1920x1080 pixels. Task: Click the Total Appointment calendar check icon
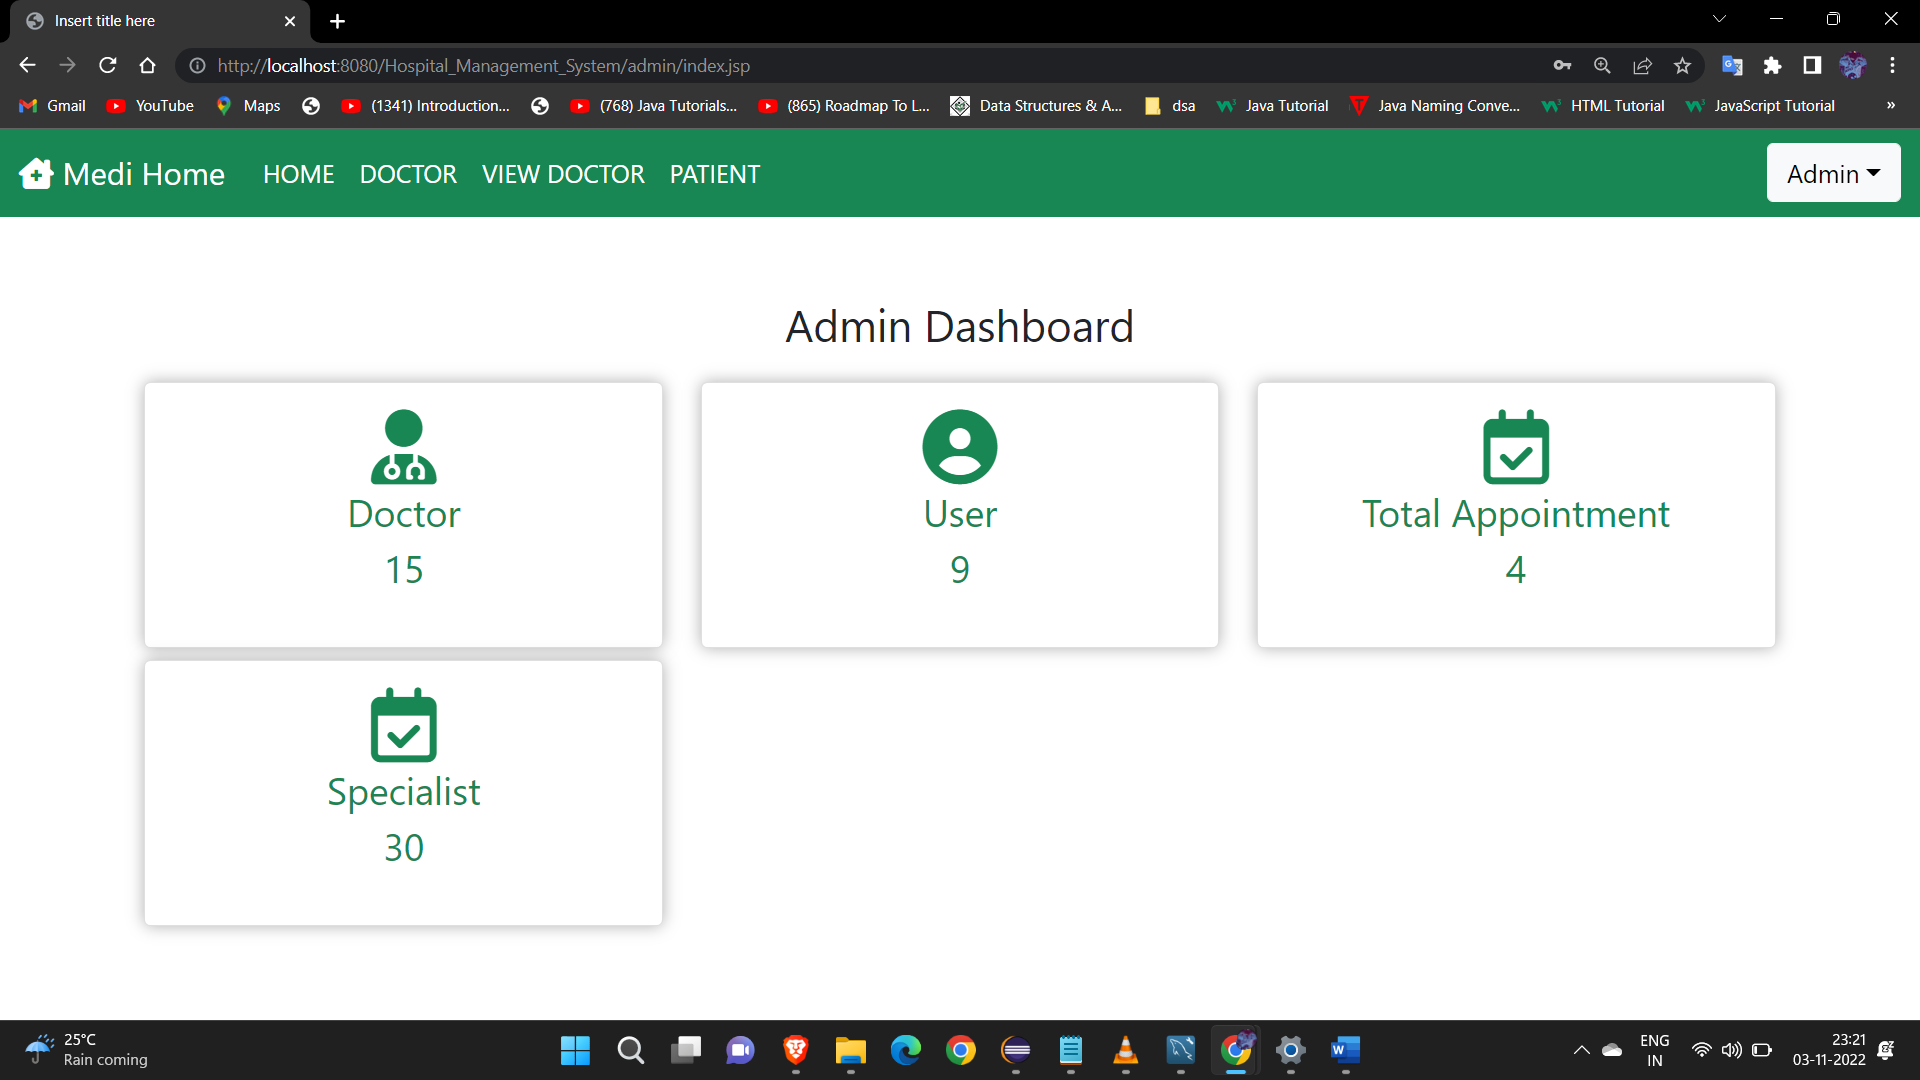(1515, 447)
